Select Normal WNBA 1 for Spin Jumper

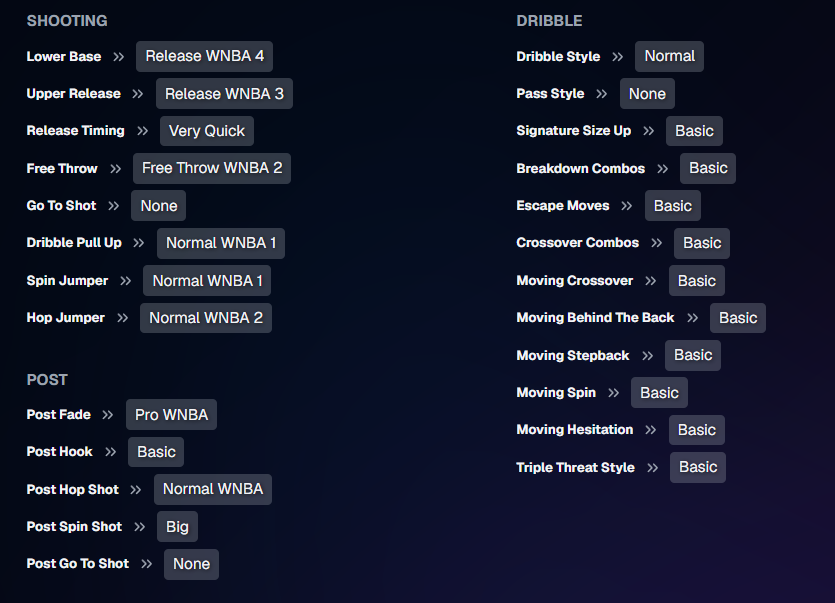click(207, 281)
